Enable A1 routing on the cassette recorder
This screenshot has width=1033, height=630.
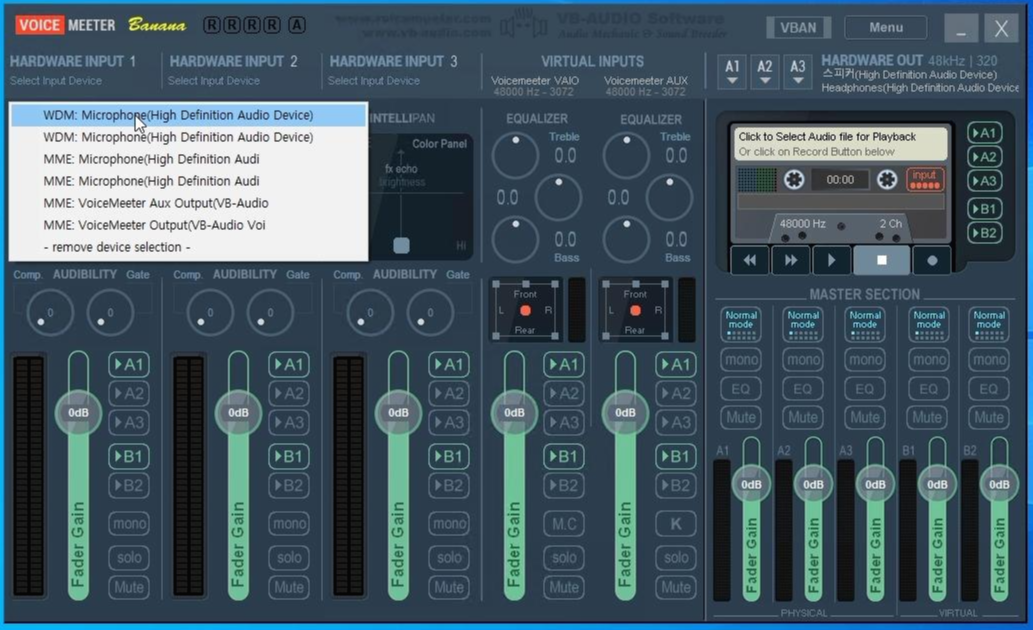click(984, 133)
